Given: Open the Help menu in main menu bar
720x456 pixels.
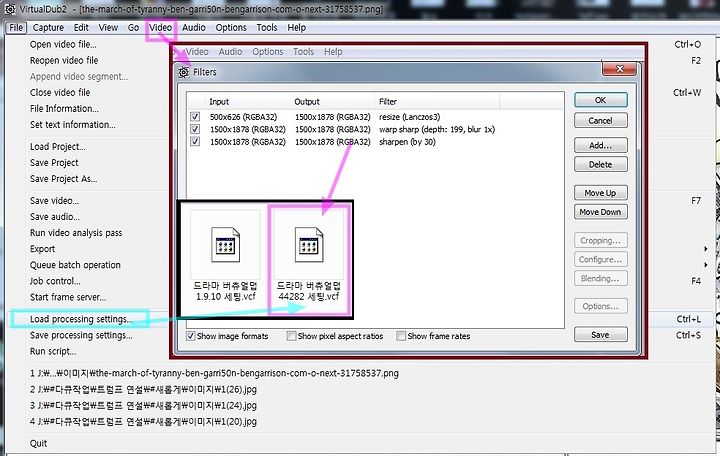Looking at the screenshot, I should (297, 28).
